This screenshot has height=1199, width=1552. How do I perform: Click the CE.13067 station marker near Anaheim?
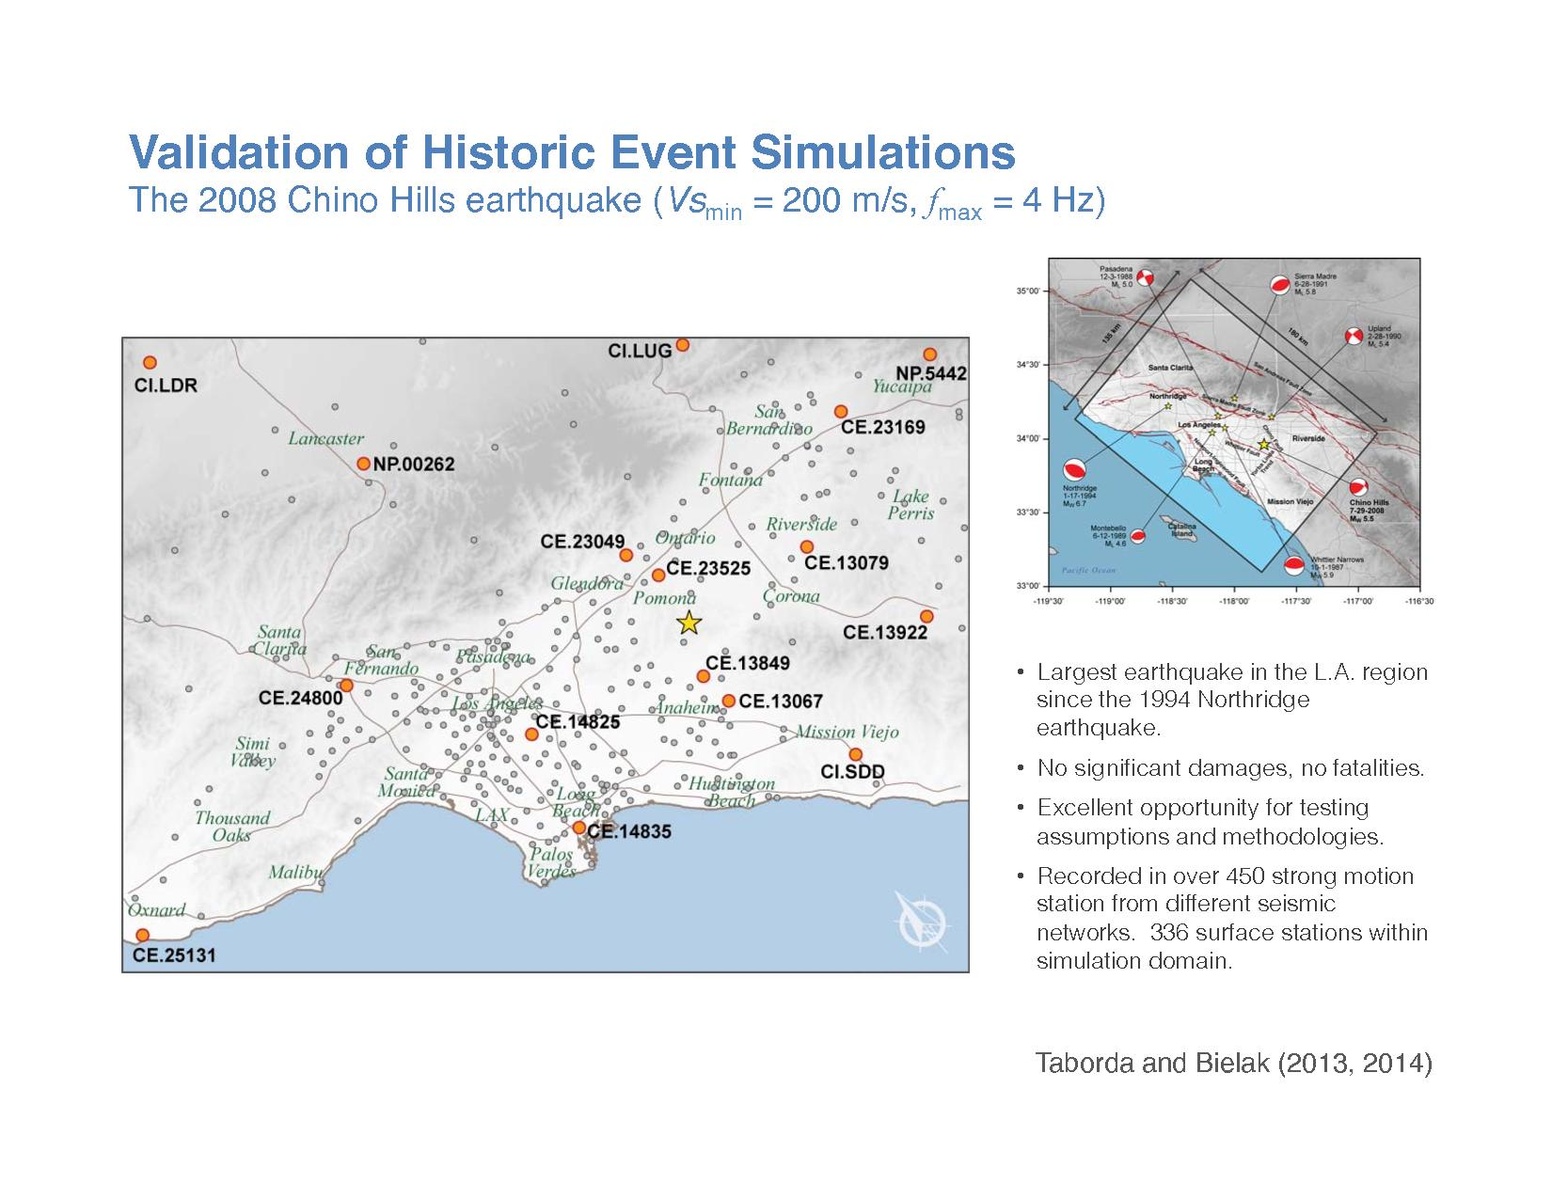[x=729, y=701]
